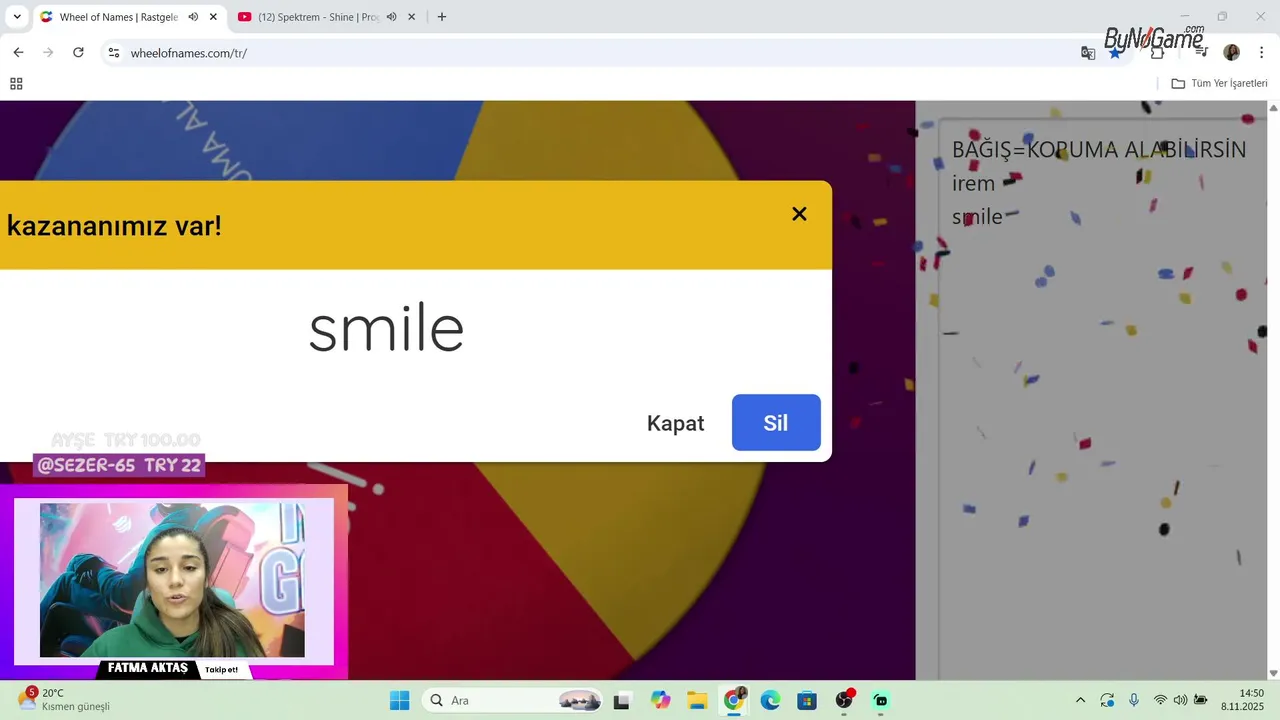This screenshot has height=720, width=1280.
Task: Go forward to the next page
Action: (x=48, y=52)
